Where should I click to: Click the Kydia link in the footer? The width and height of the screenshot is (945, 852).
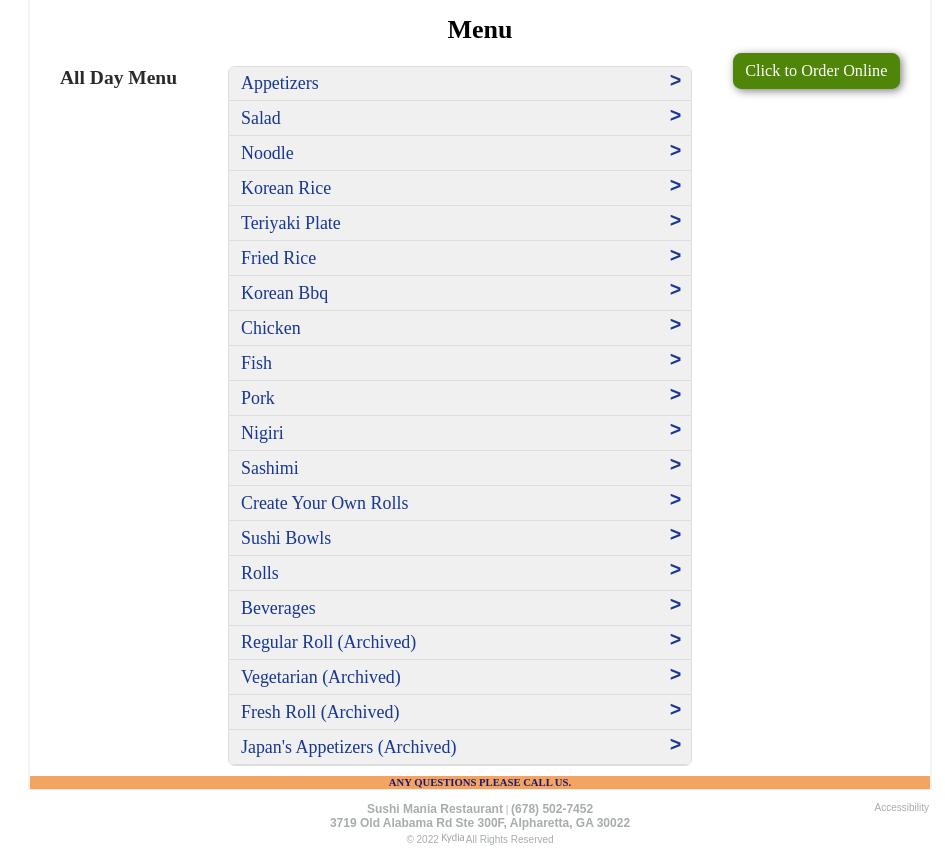[x=452, y=838]
